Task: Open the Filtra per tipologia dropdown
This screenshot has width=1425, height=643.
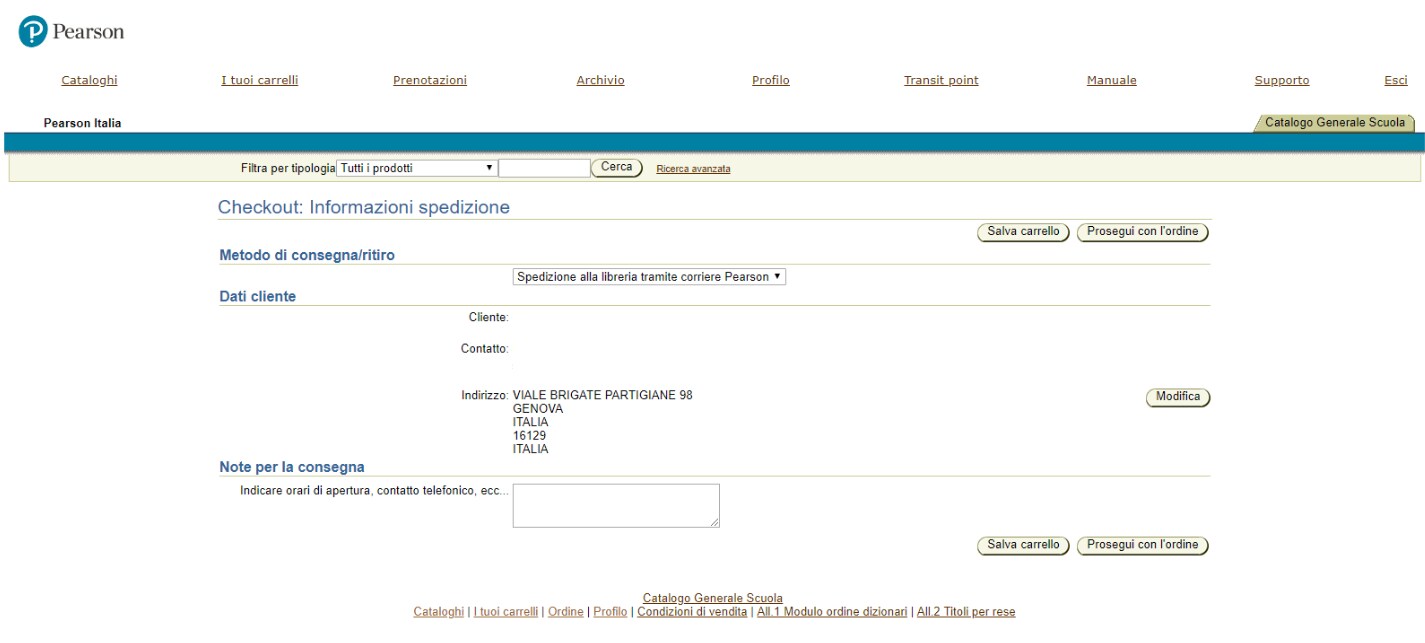Action: (417, 168)
